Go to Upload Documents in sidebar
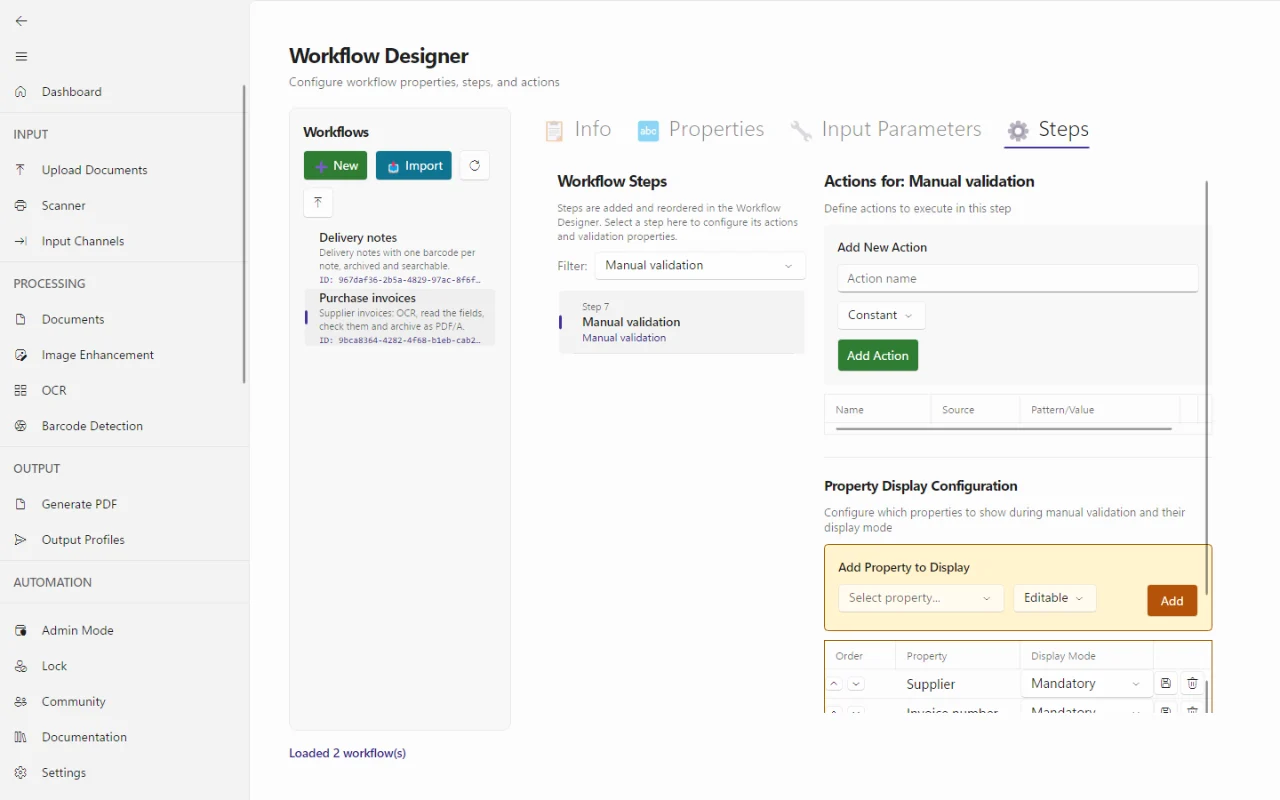This screenshot has width=1280, height=800. coord(122,170)
